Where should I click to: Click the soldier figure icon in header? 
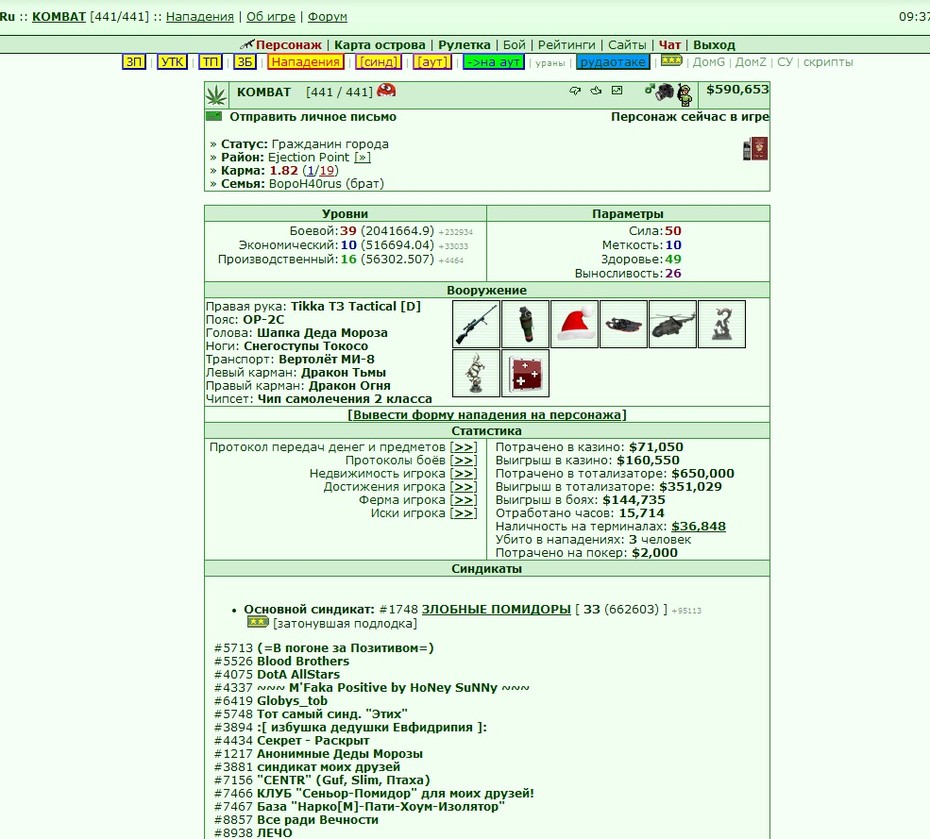(685, 95)
